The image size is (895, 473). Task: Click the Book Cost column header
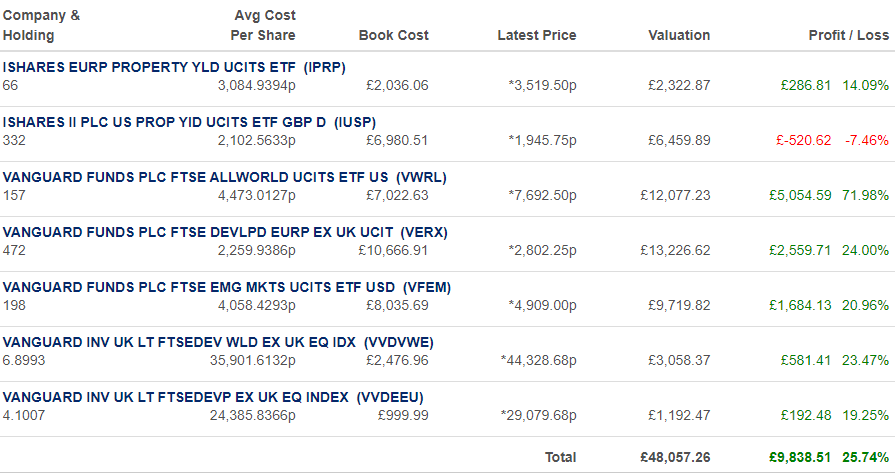click(394, 35)
